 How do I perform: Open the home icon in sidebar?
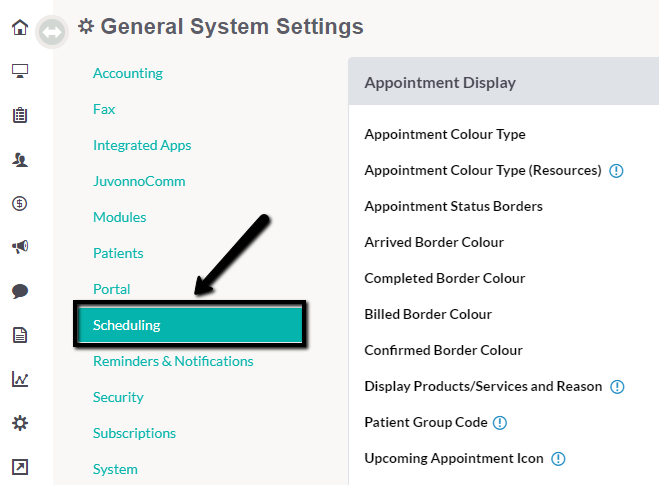click(20, 27)
